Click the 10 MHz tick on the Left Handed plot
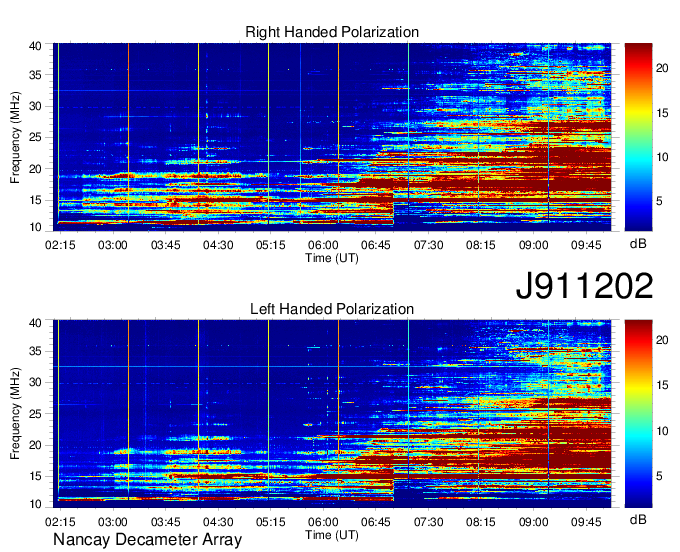The height and width of the screenshot is (552, 680). coord(35,504)
